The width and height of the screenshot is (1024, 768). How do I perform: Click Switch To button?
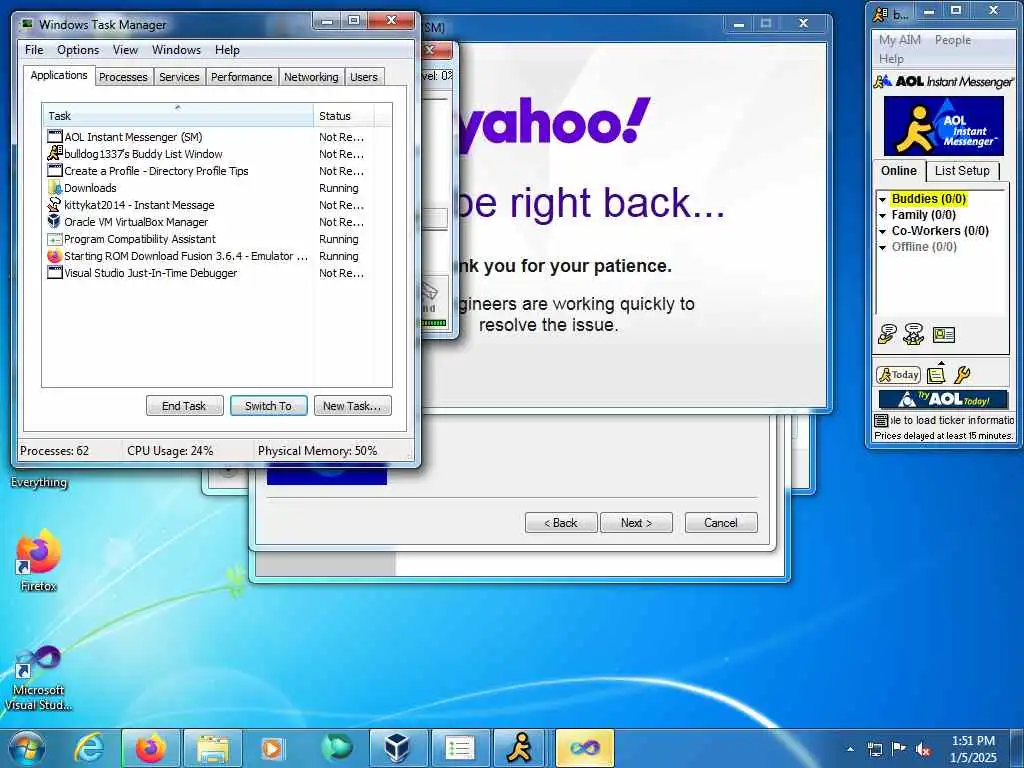268,406
